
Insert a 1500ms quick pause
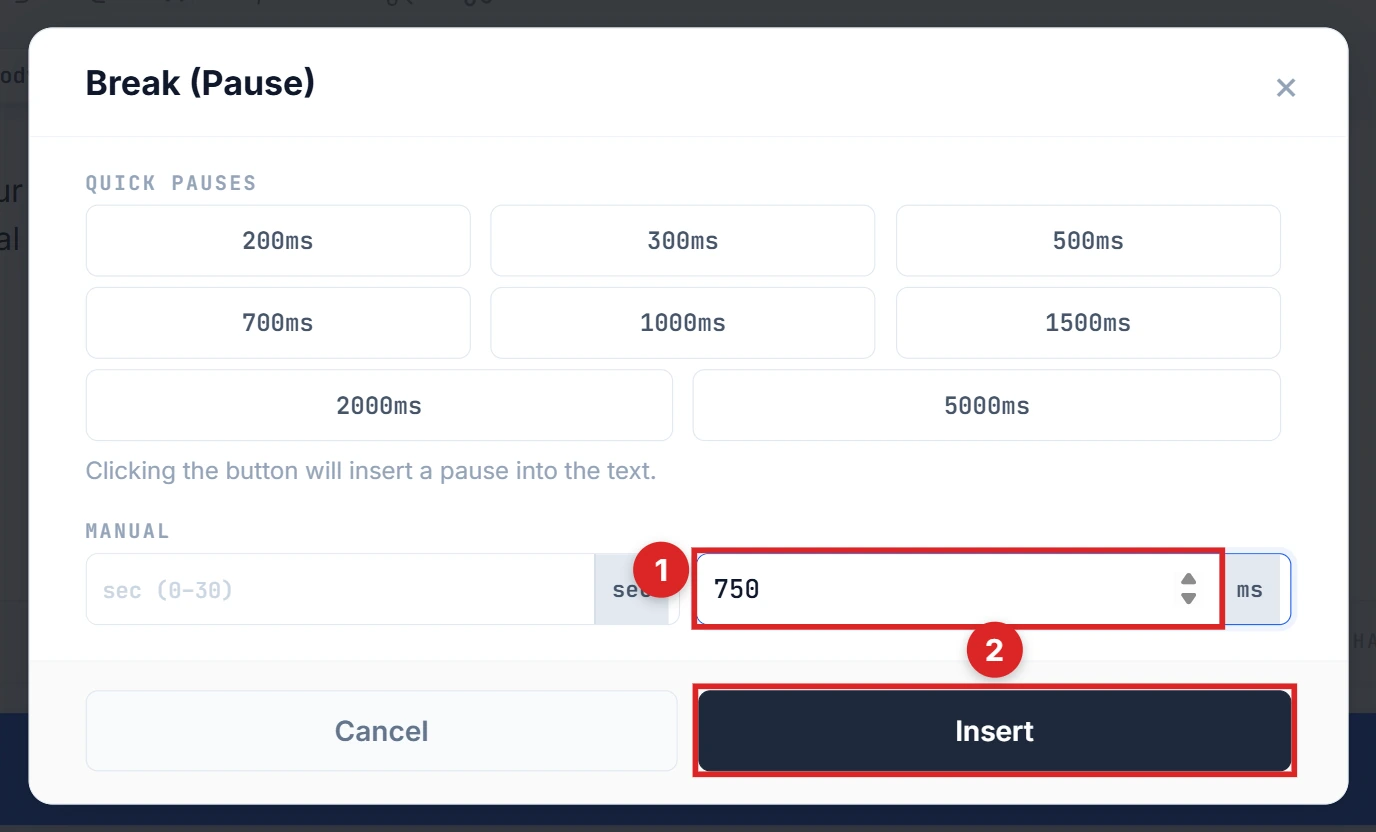[x=1088, y=322]
